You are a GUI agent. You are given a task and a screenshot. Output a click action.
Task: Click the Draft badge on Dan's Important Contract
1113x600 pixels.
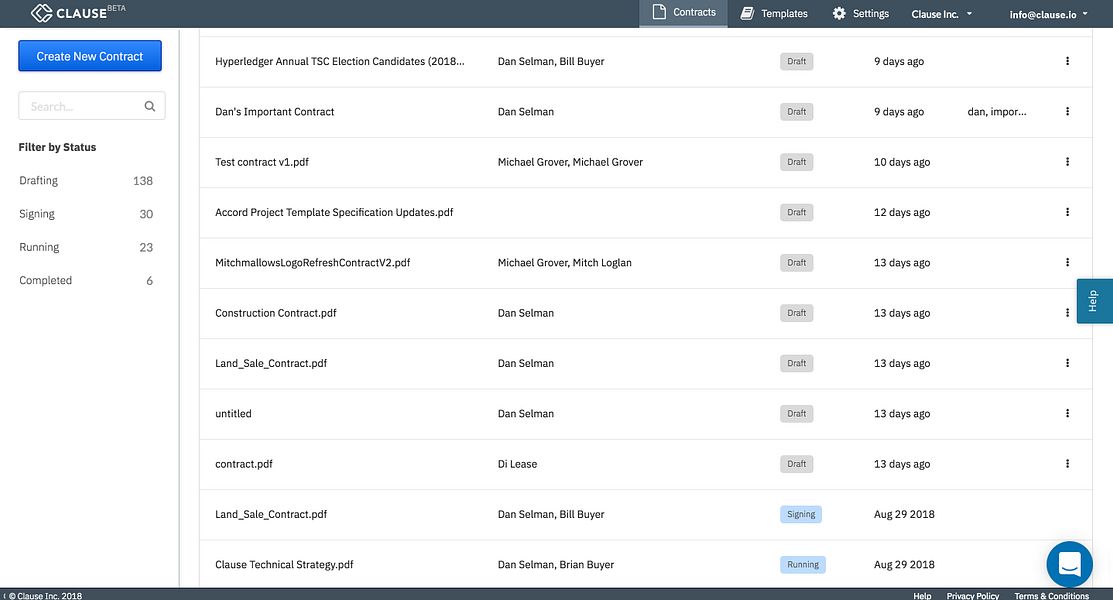coord(796,111)
